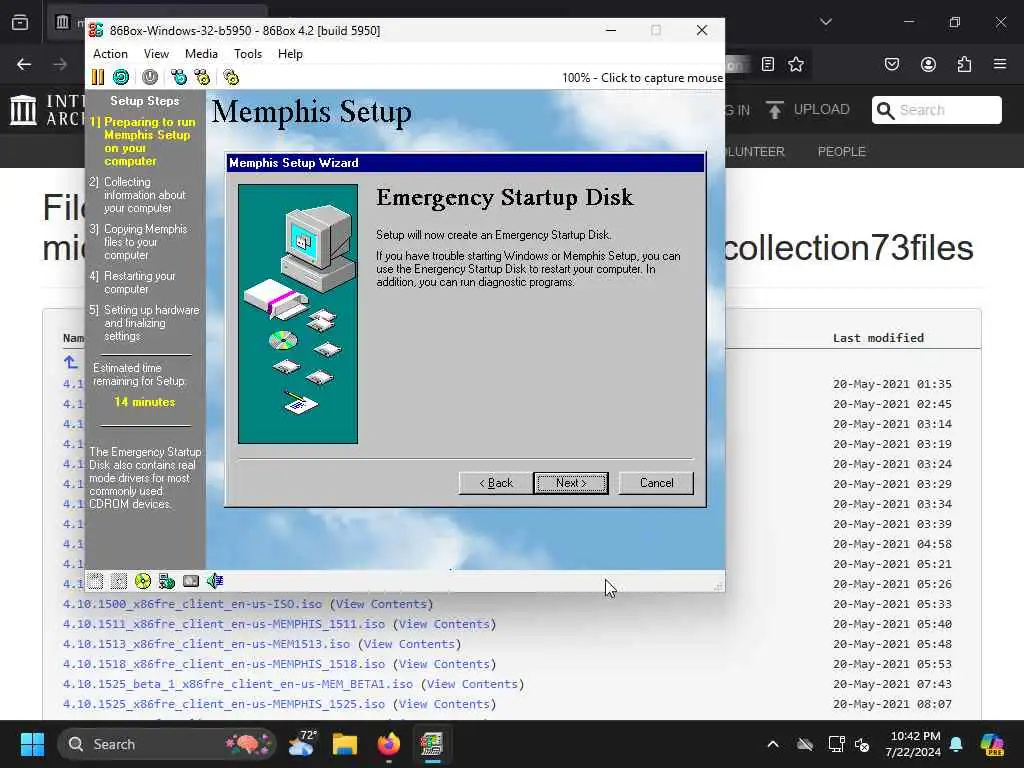The height and width of the screenshot is (768, 1024).
Task: Open the PEOPLE nav link
Action: [841, 152]
